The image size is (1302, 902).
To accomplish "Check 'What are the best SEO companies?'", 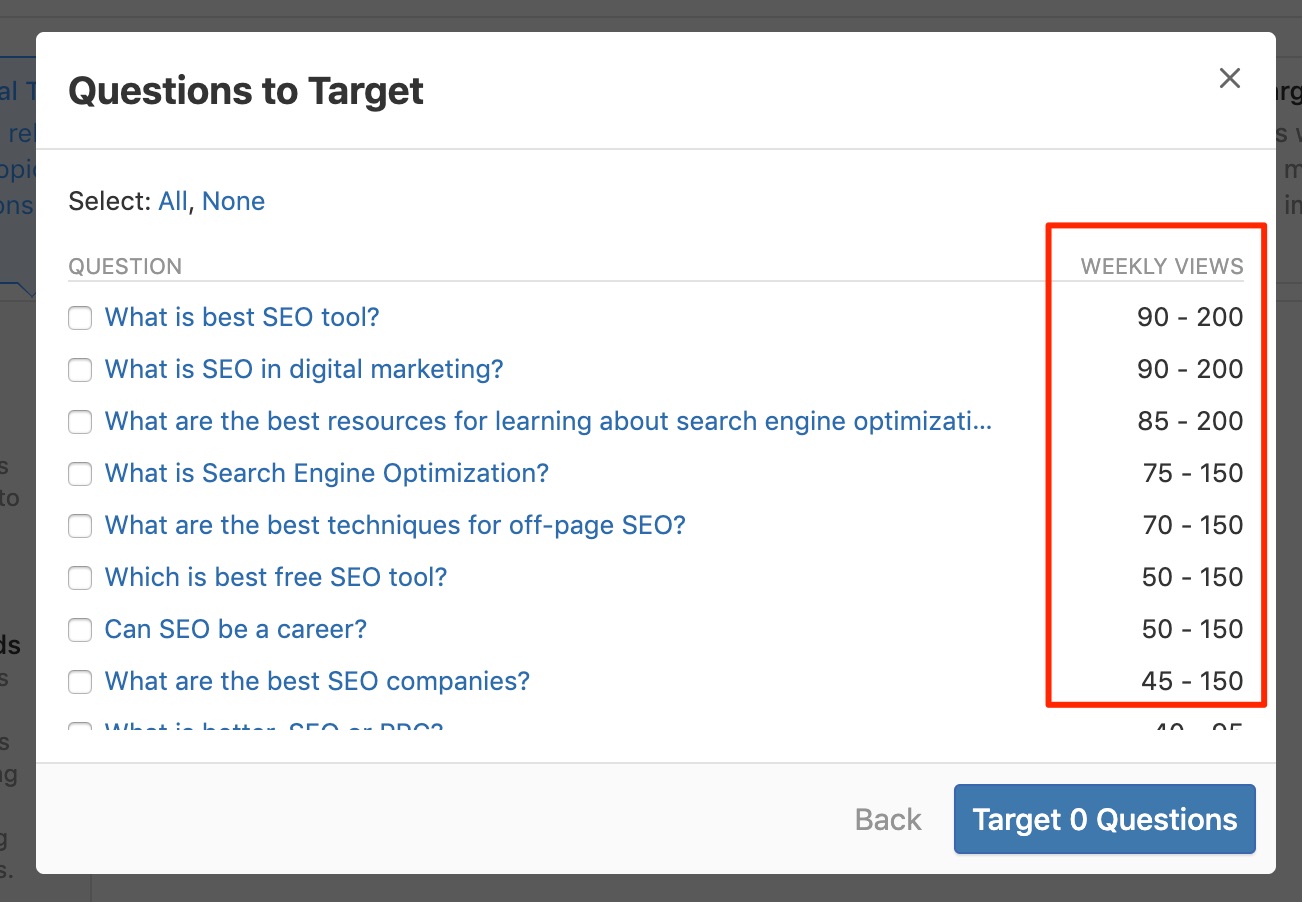I will coord(80,681).
